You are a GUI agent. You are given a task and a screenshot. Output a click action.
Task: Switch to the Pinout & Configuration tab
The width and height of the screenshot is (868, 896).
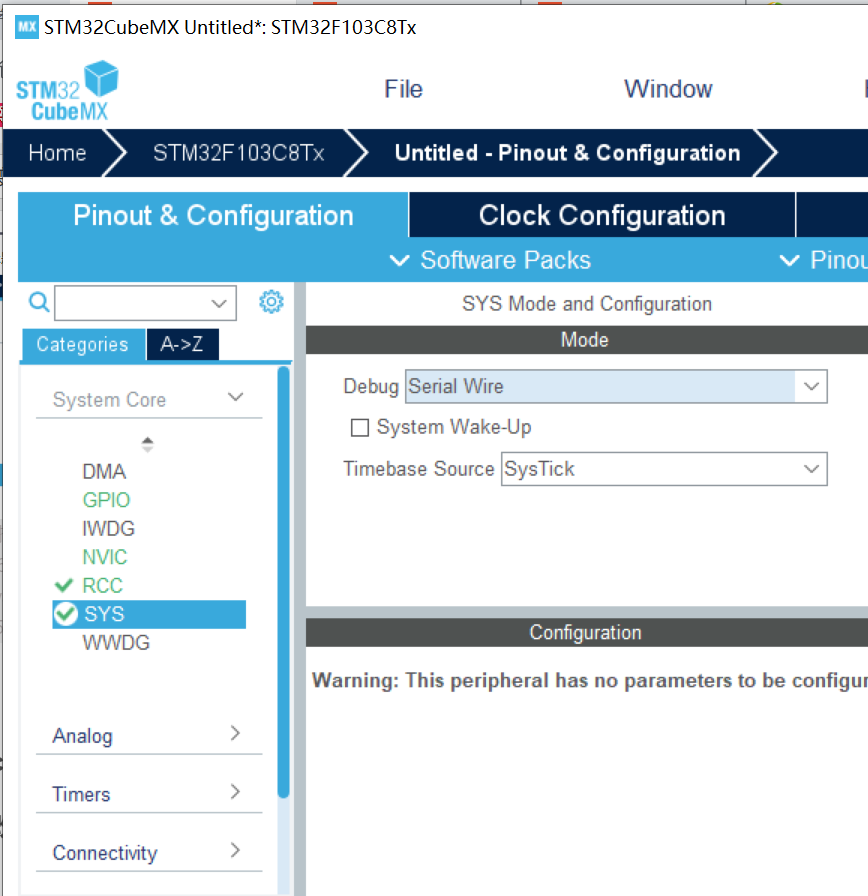[x=213, y=215]
